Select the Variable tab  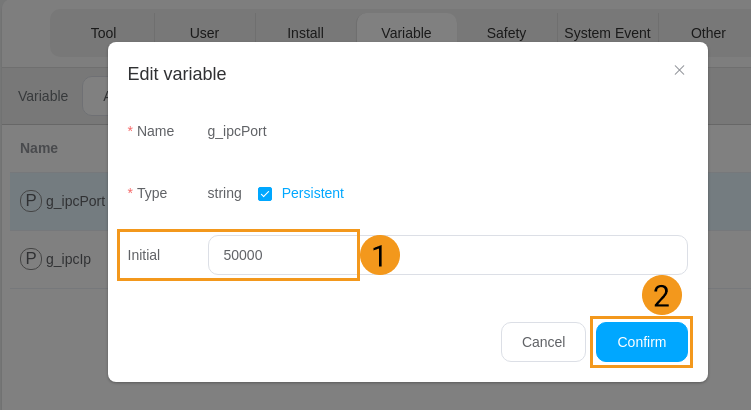tap(406, 33)
